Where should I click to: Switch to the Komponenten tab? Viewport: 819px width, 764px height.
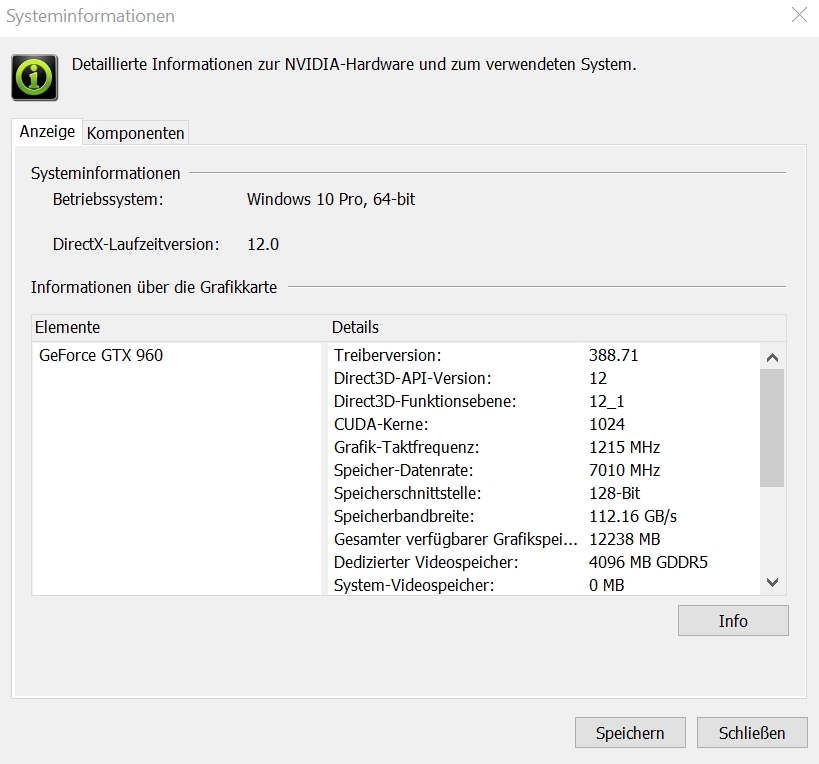(x=135, y=133)
